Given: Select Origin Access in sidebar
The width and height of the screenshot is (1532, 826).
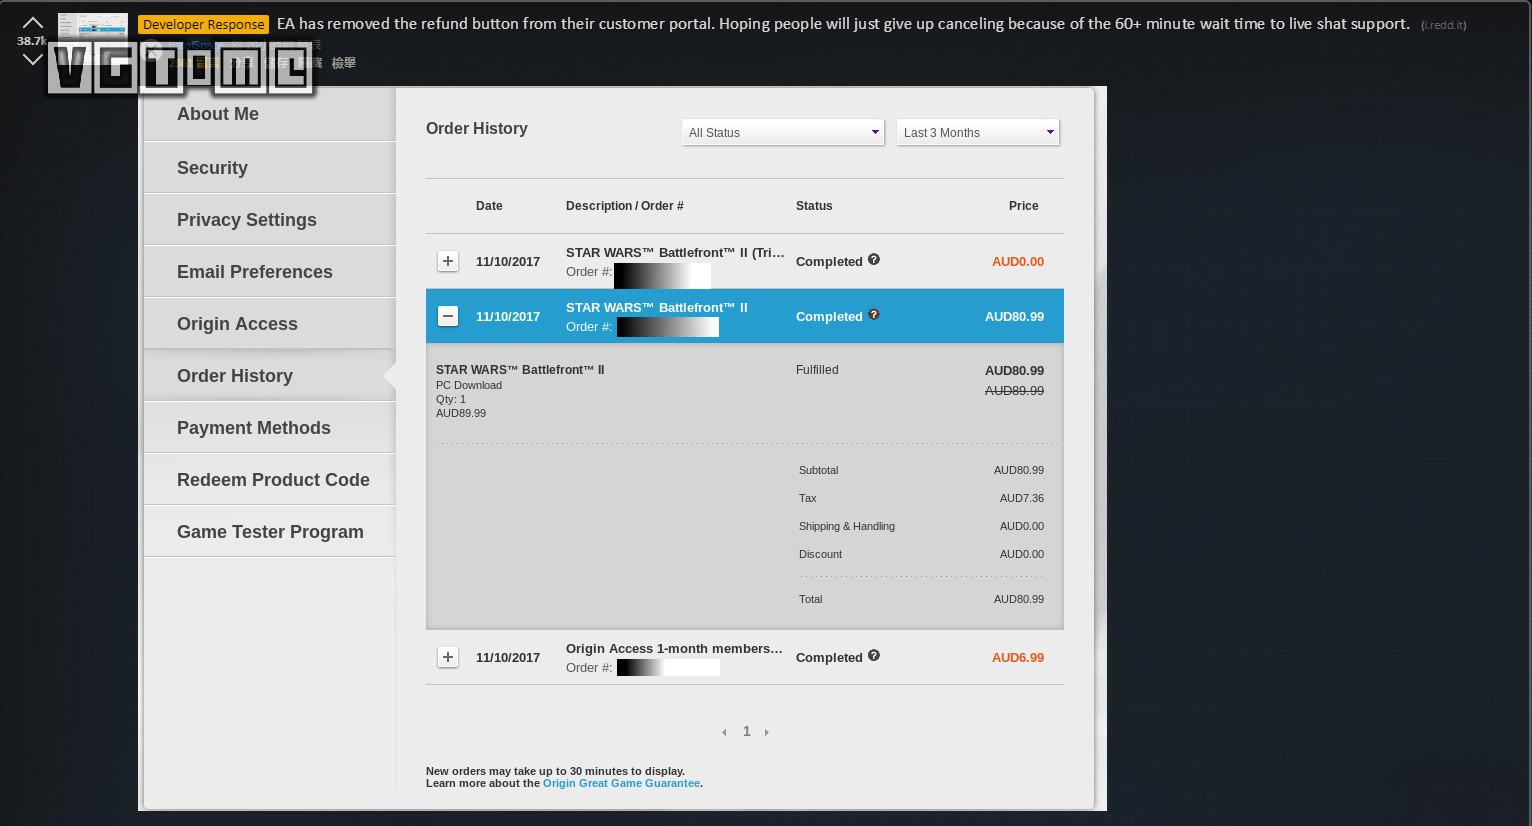Looking at the screenshot, I should (270, 324).
